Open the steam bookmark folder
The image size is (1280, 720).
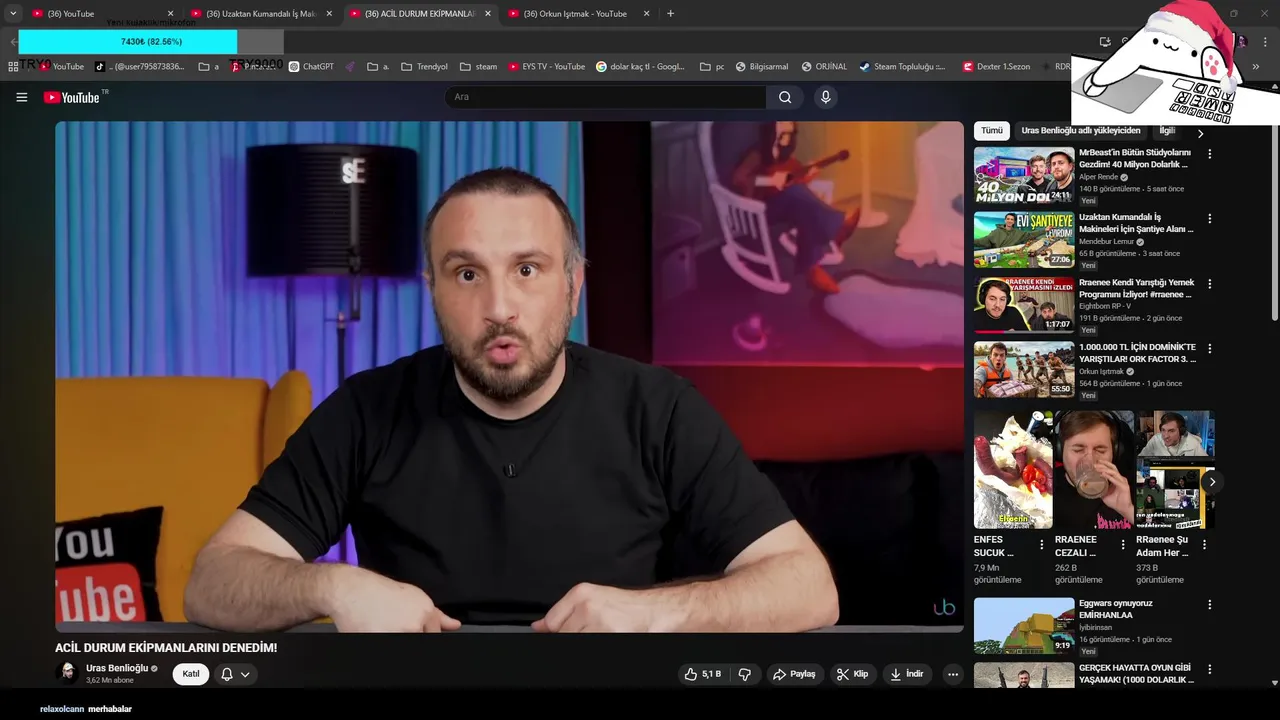(478, 67)
